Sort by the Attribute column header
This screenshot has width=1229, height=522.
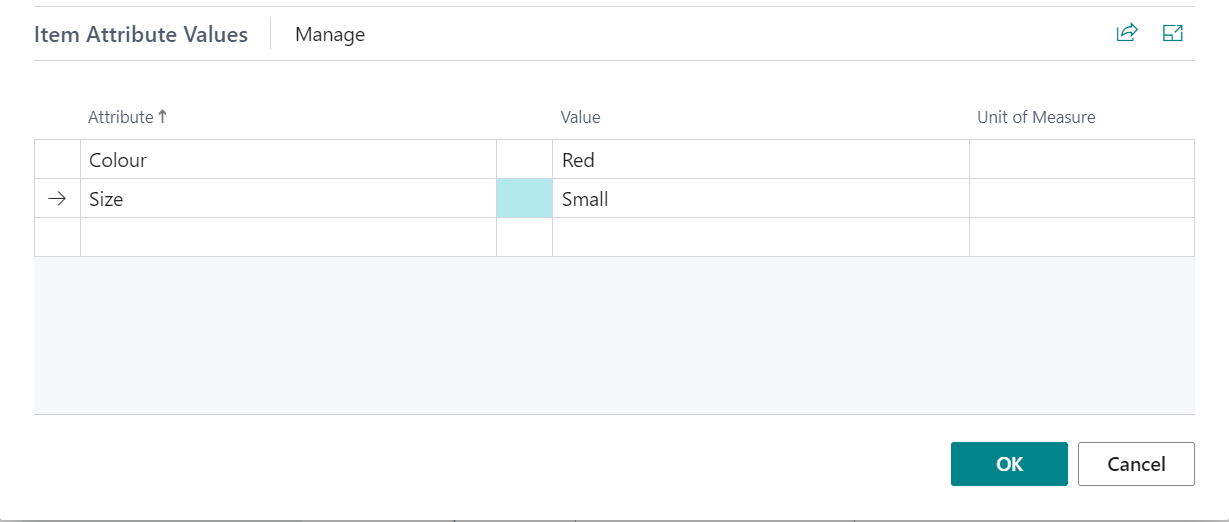click(121, 117)
